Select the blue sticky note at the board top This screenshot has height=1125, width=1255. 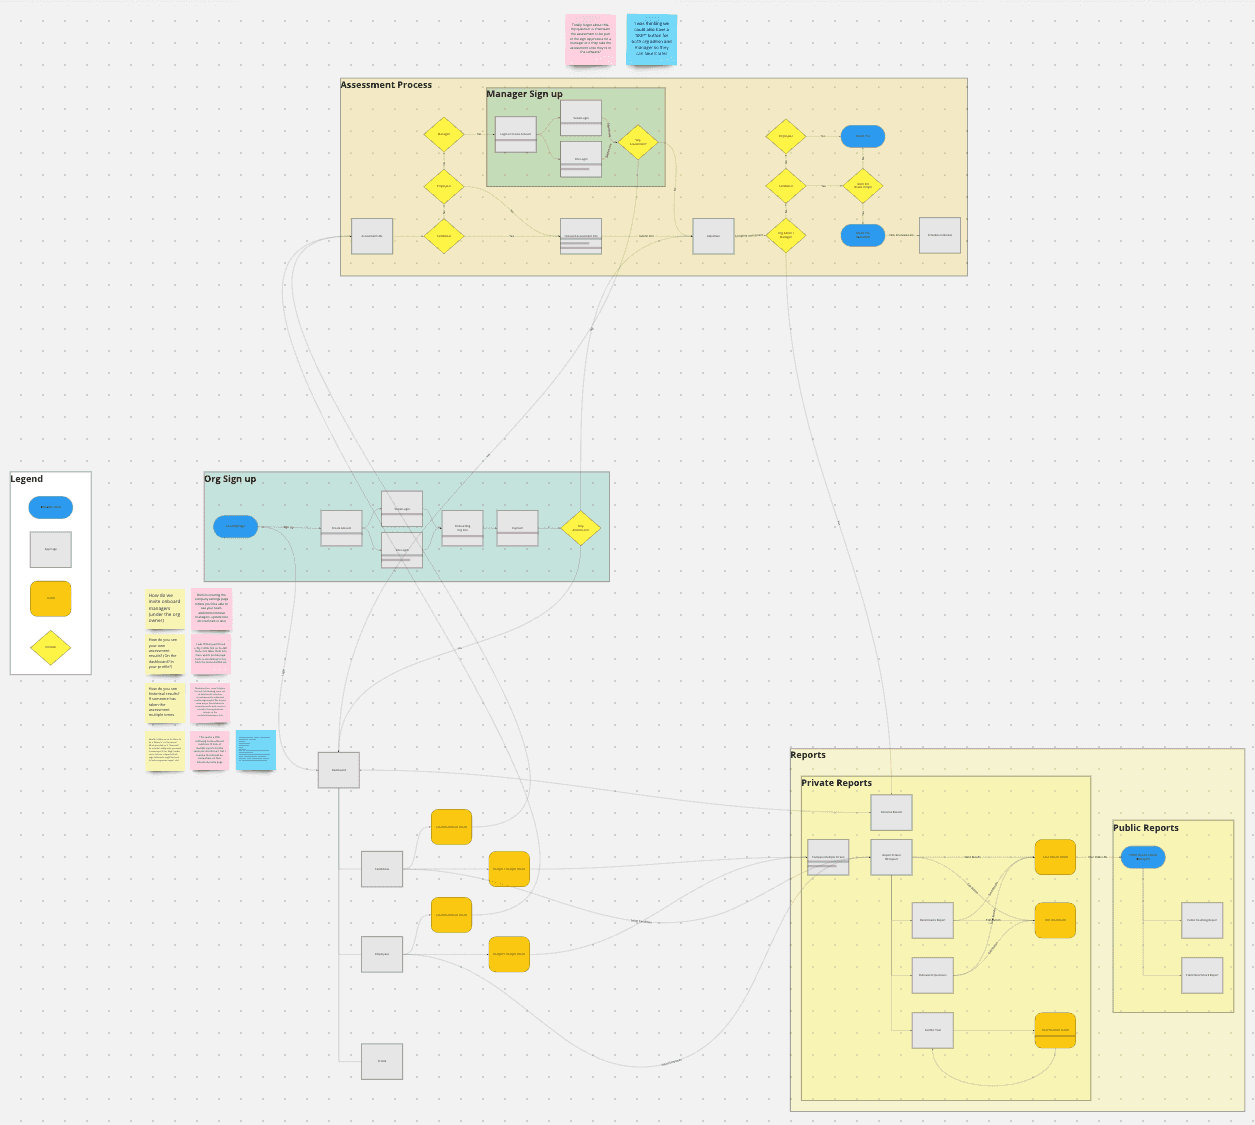point(652,39)
